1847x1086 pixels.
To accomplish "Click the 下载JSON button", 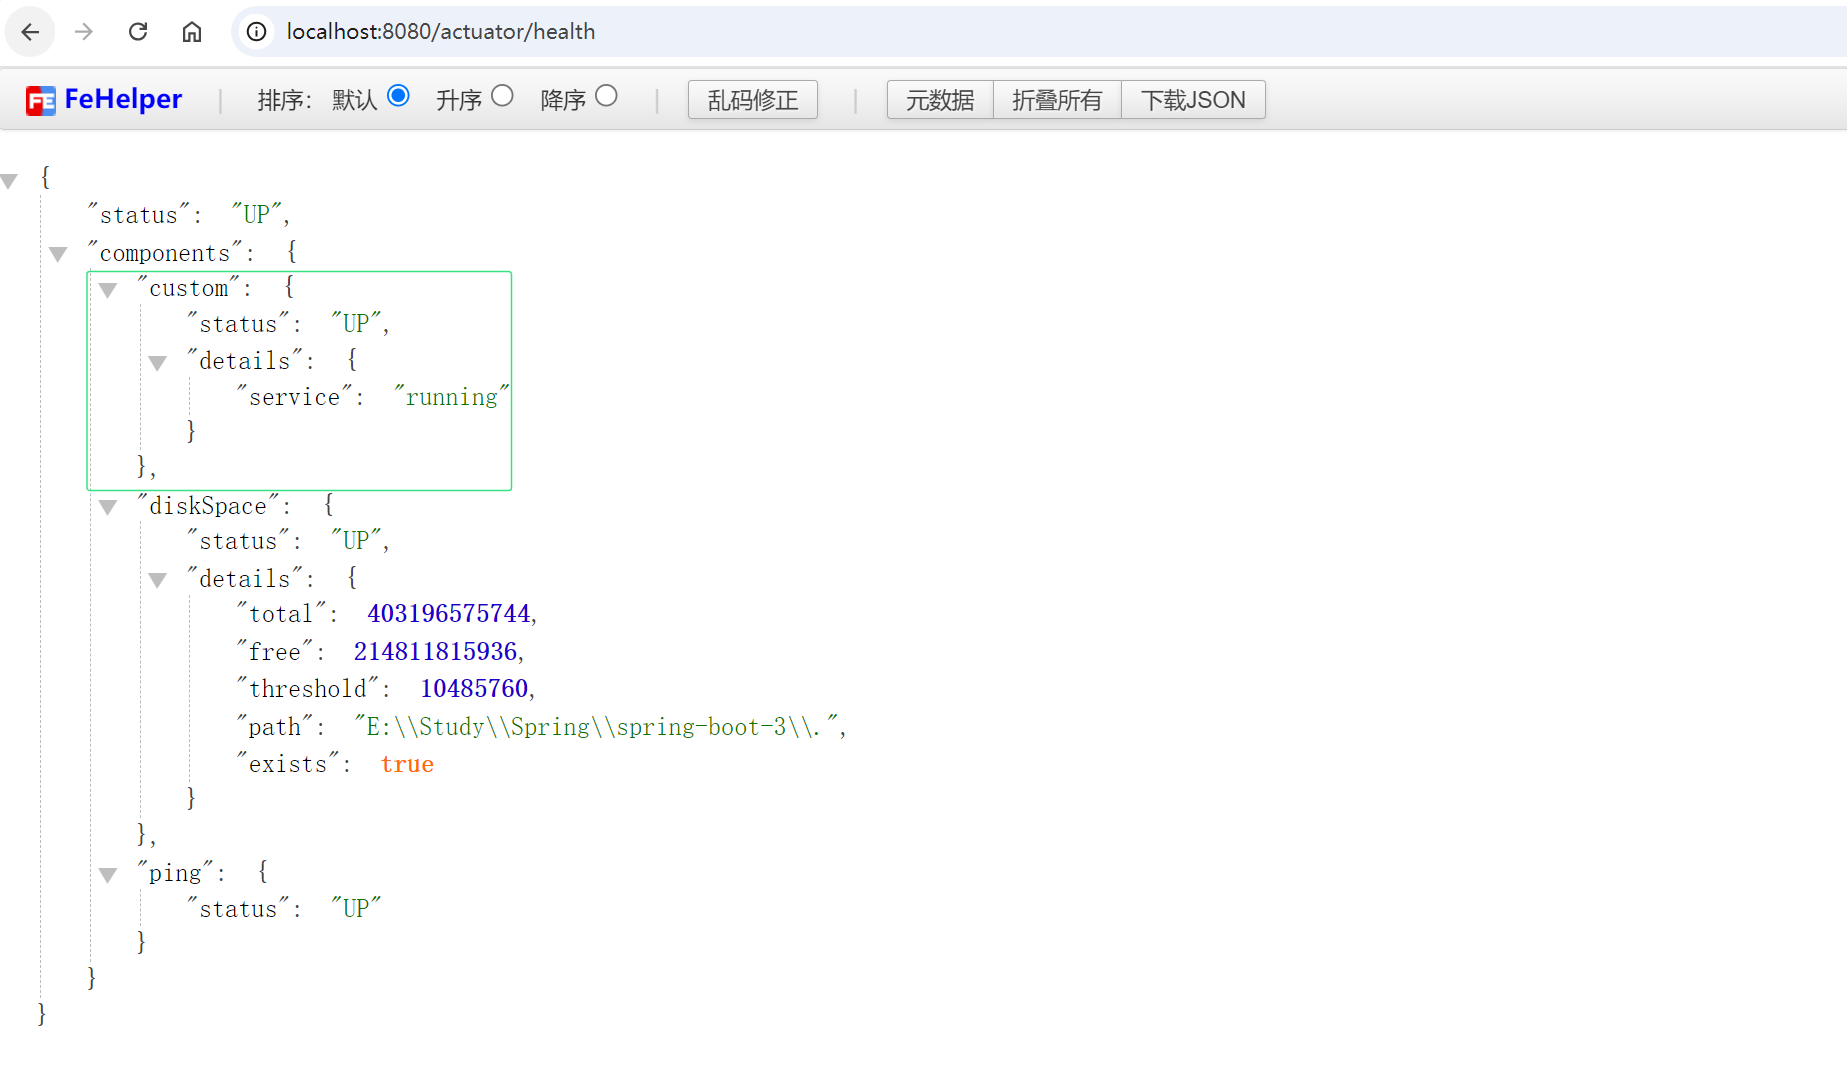I will 1193,100.
